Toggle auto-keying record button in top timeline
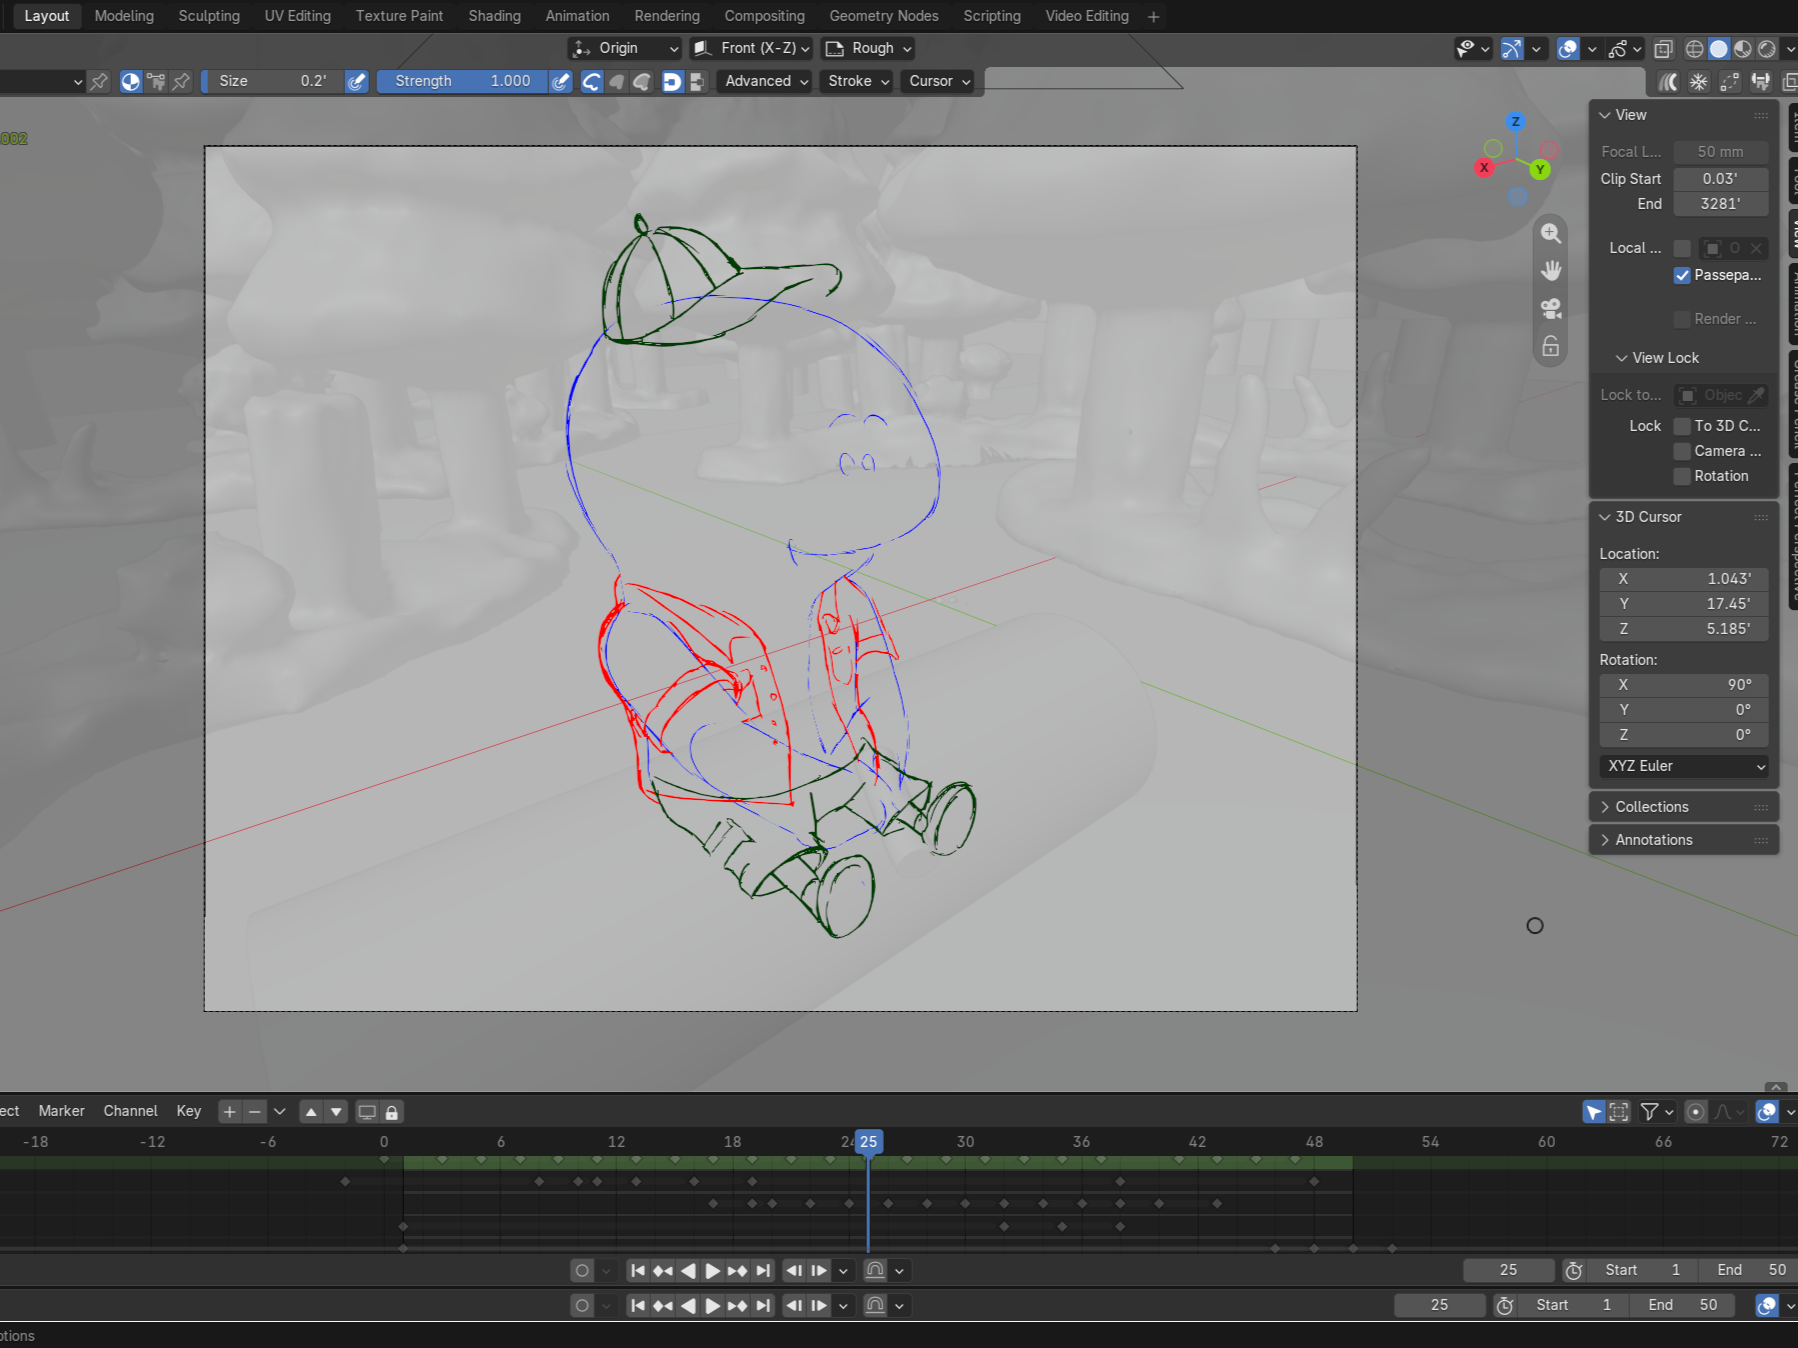 coord(582,1270)
